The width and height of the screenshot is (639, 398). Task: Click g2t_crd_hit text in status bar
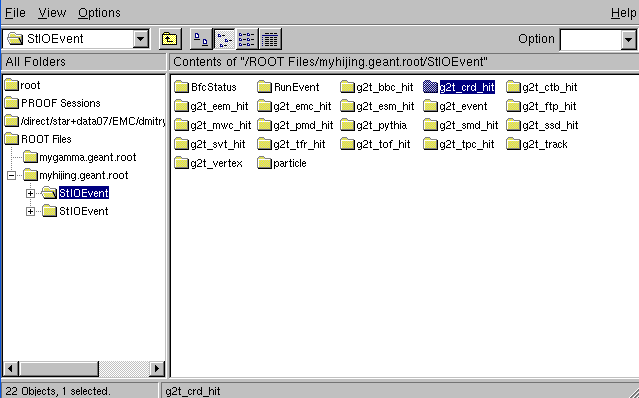[x=193, y=391]
